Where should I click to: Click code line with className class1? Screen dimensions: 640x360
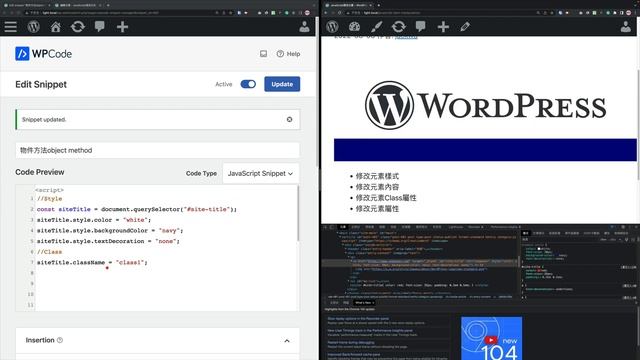[92, 262]
